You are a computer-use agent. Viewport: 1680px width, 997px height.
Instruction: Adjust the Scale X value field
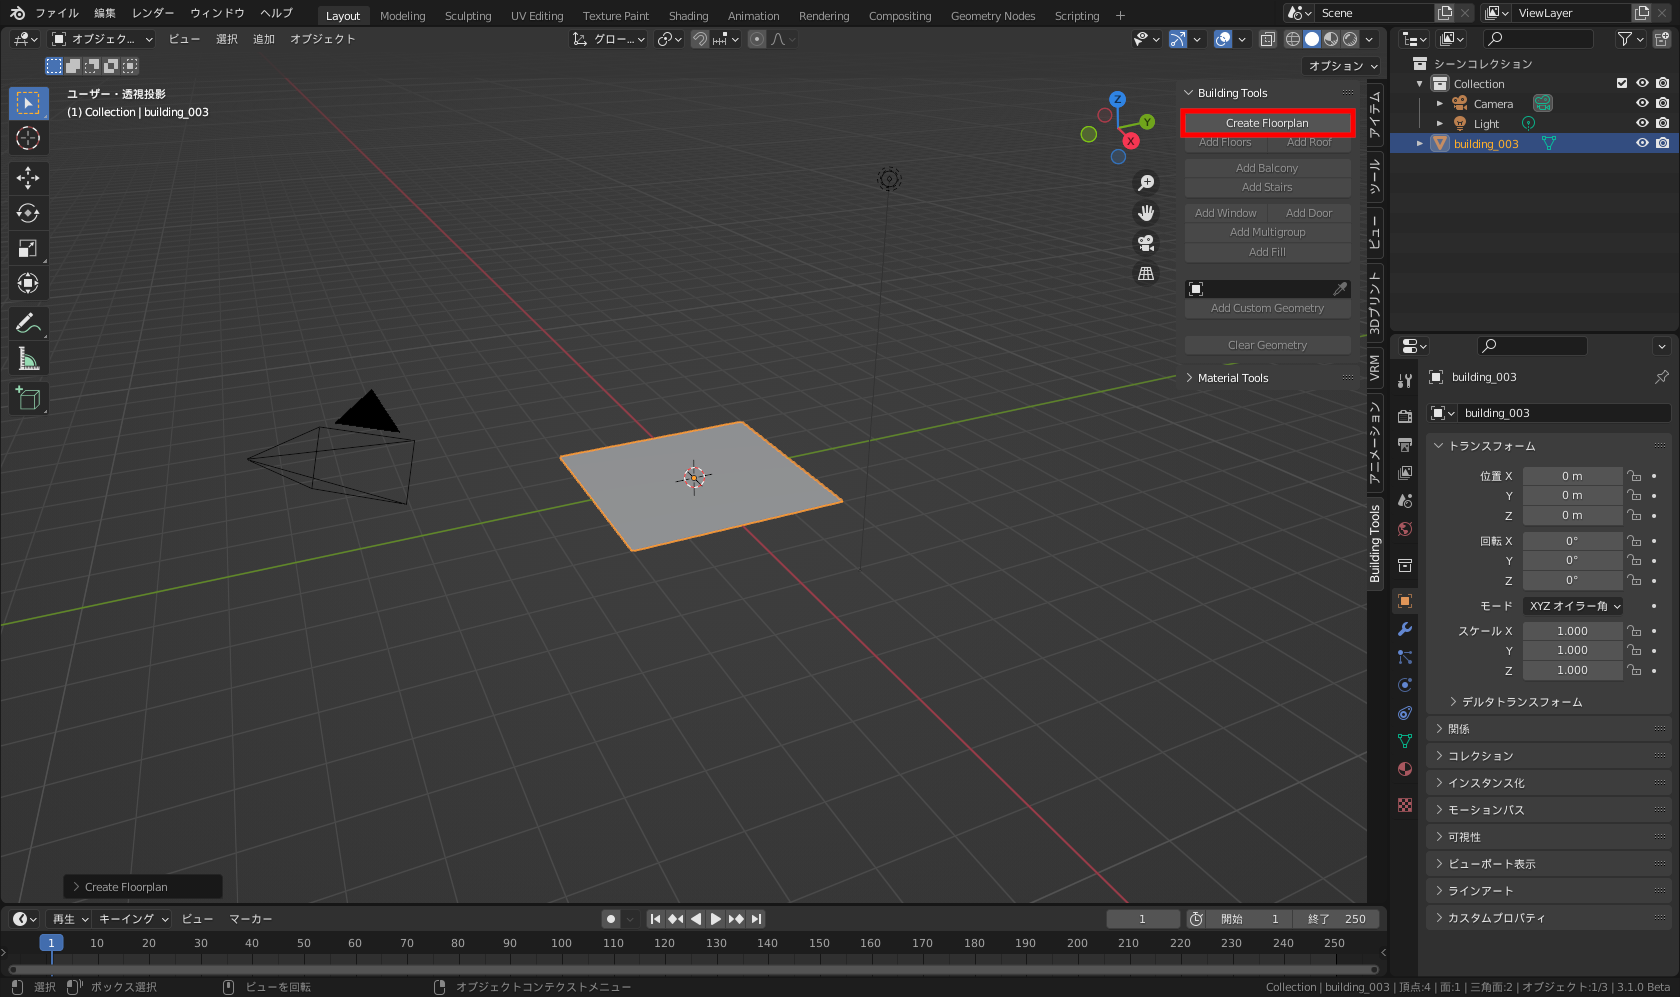pos(1572,630)
